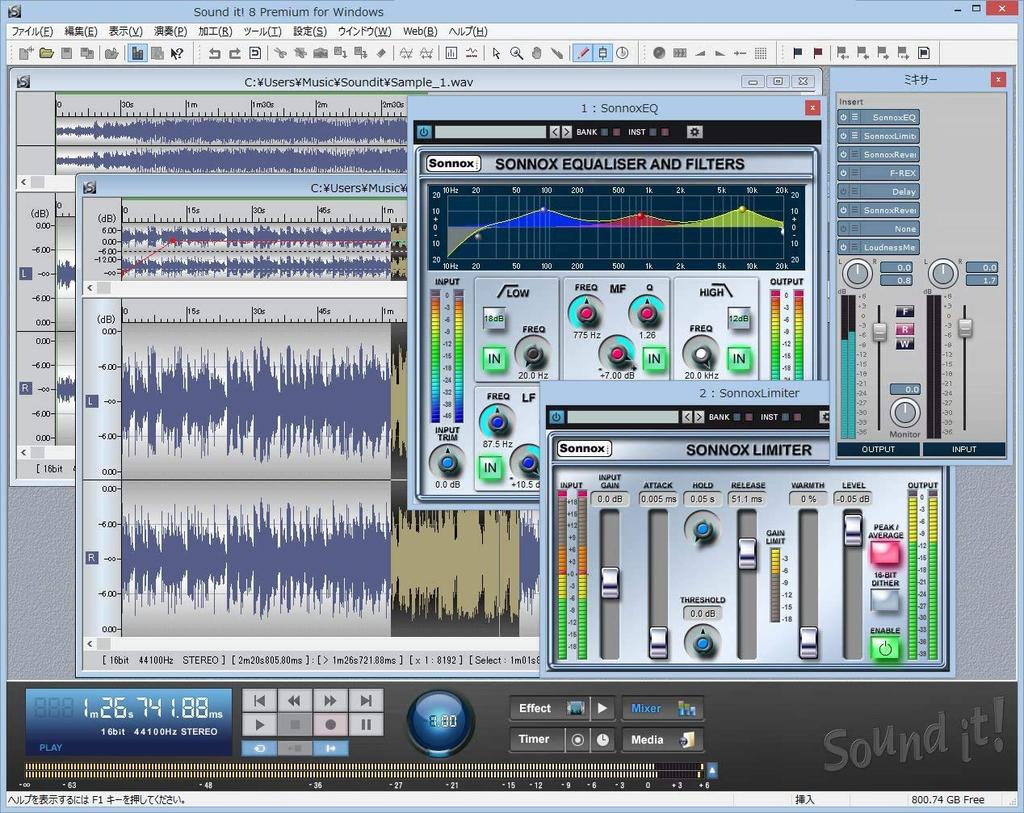Click the undo arrow in toolbar
Viewport: 1024px width, 813px height.
(214, 53)
